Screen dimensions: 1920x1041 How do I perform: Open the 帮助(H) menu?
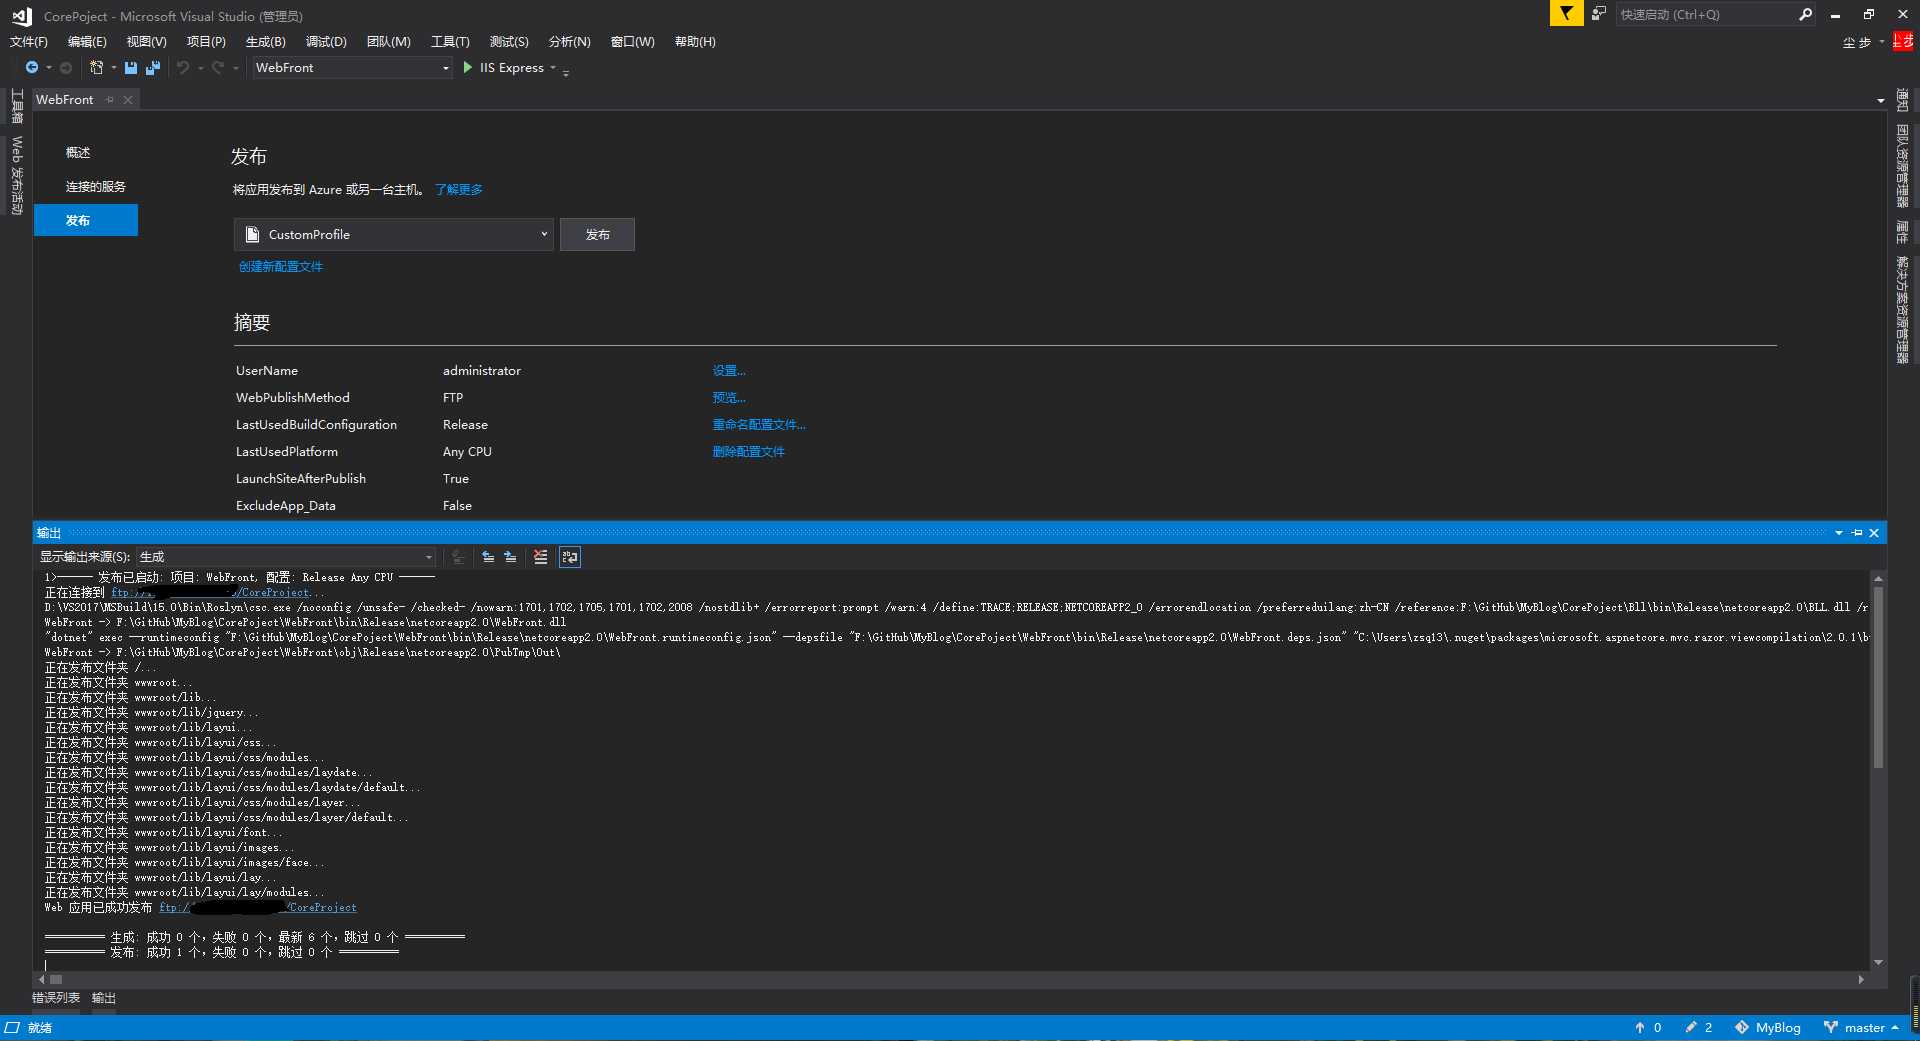point(695,42)
